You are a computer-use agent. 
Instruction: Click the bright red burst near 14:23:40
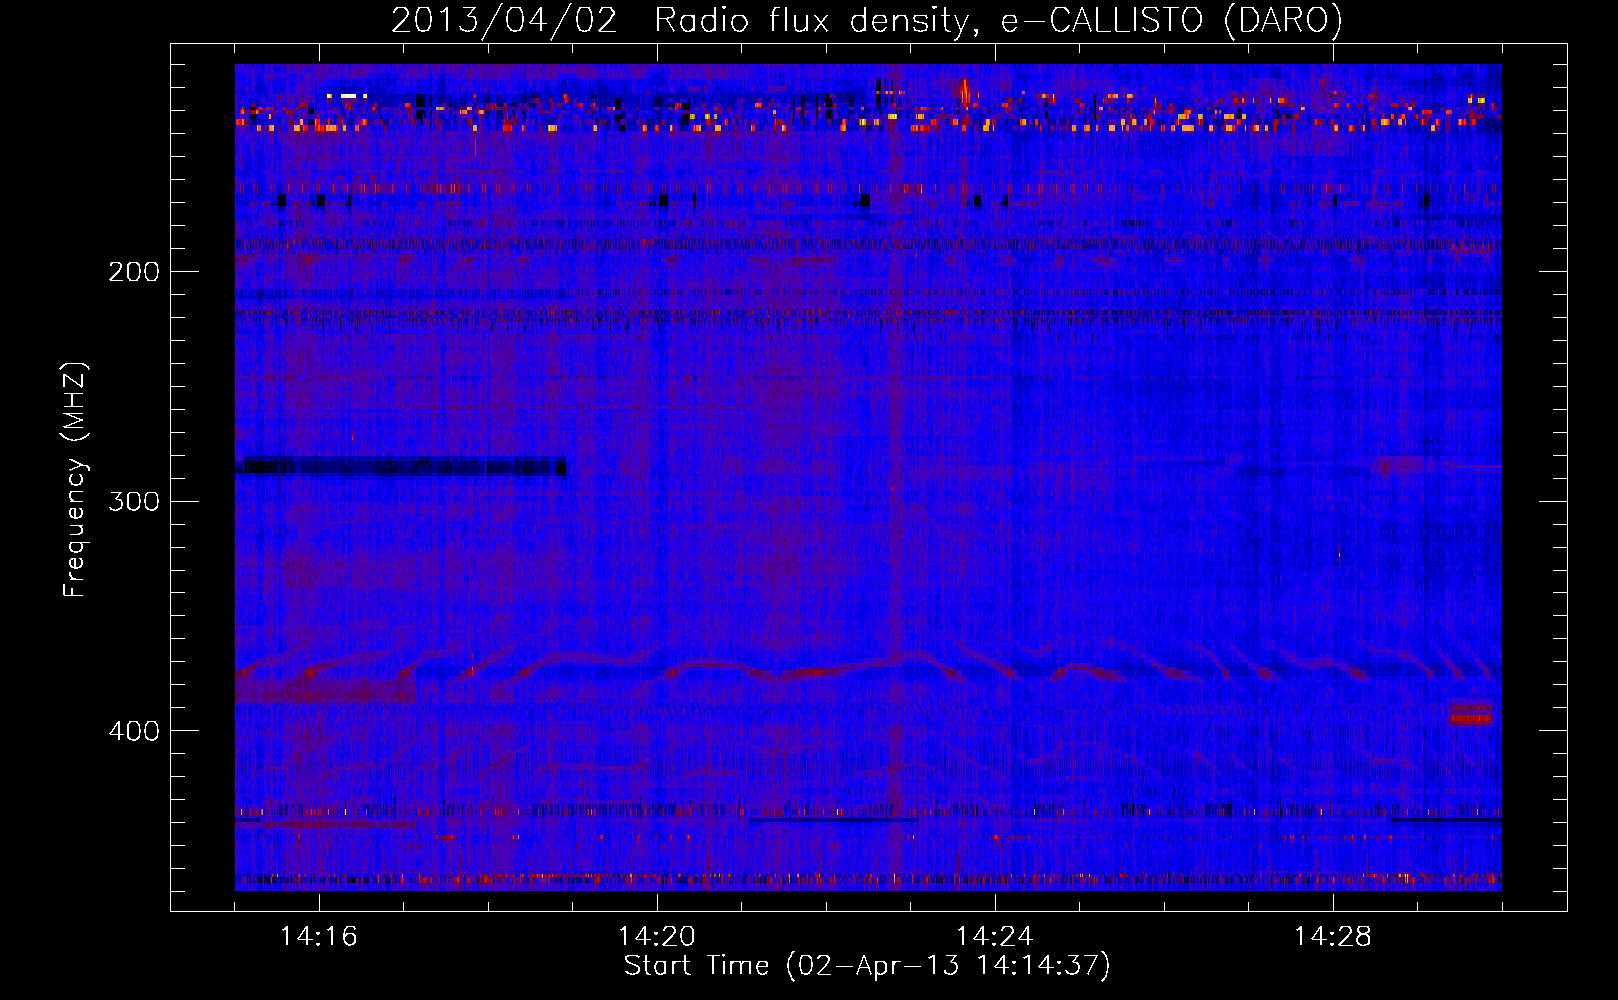pos(964,93)
